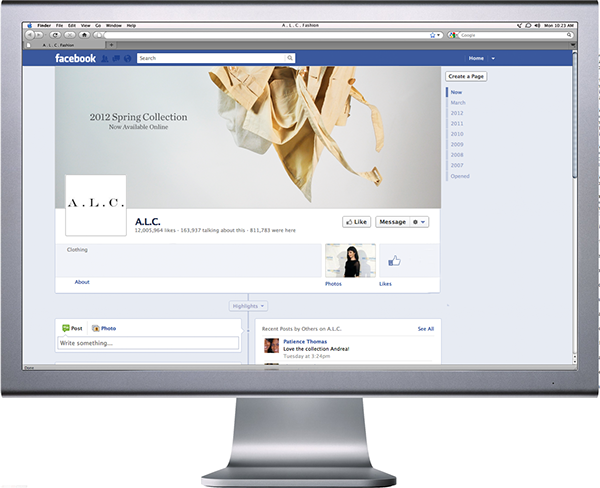Open the page options dropdown arrow near Message
Screen dimensions: 600x488
point(423,222)
